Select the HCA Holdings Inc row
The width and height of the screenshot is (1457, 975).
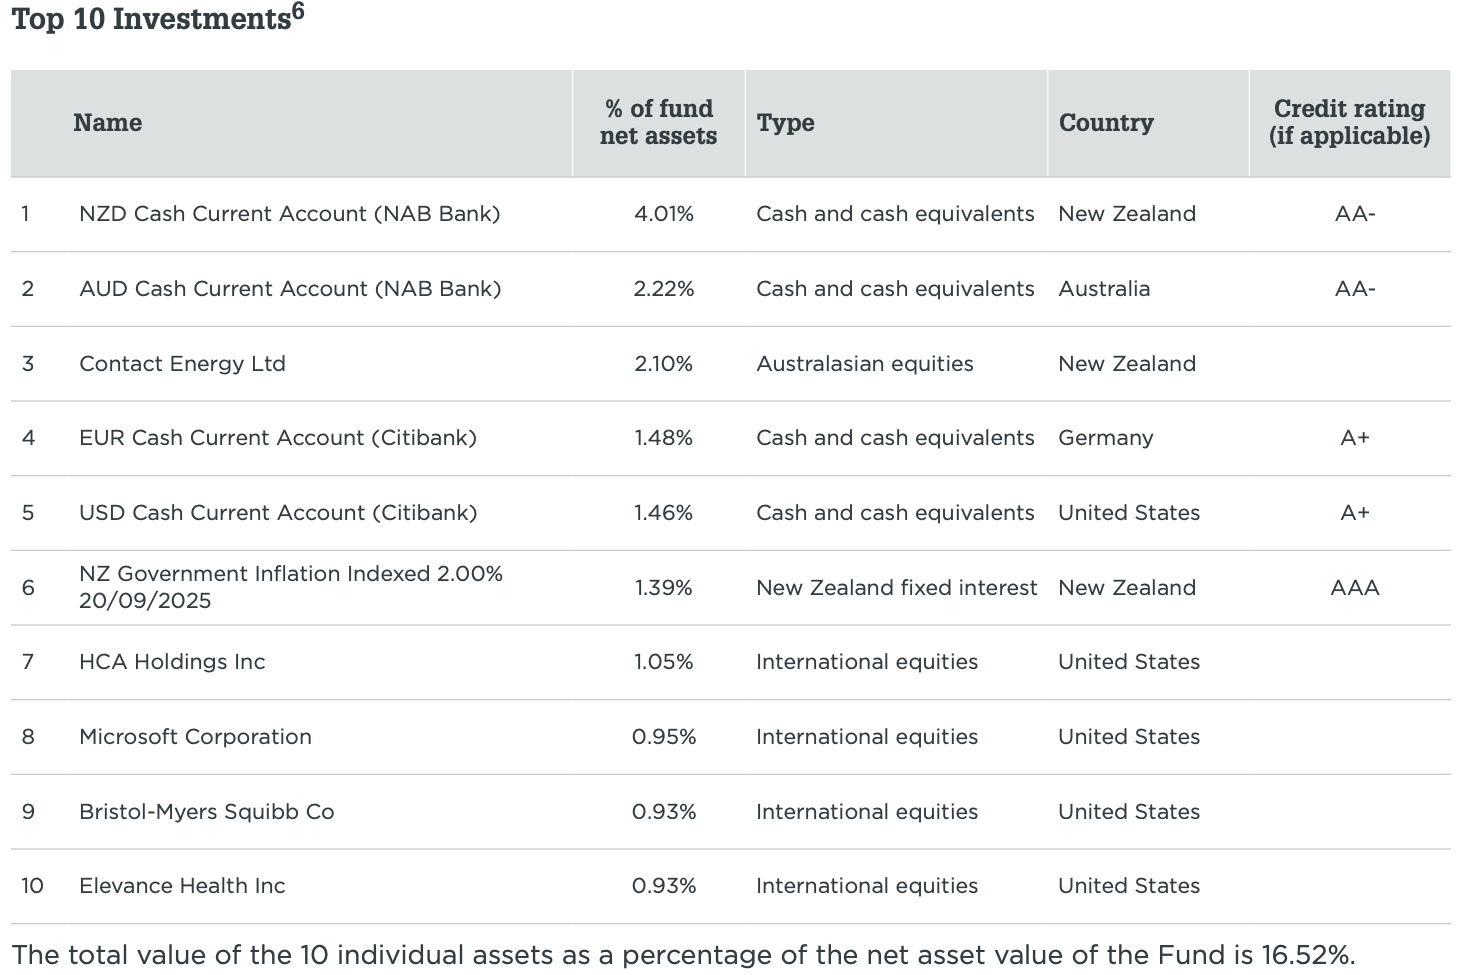730,662
